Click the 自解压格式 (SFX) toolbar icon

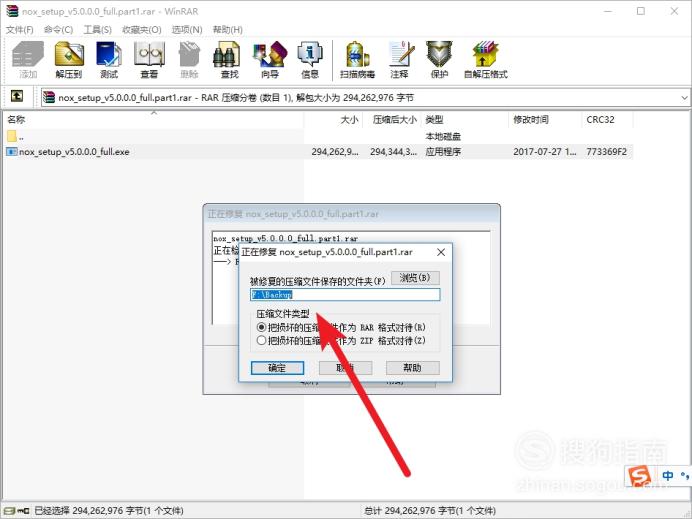tap(485, 60)
